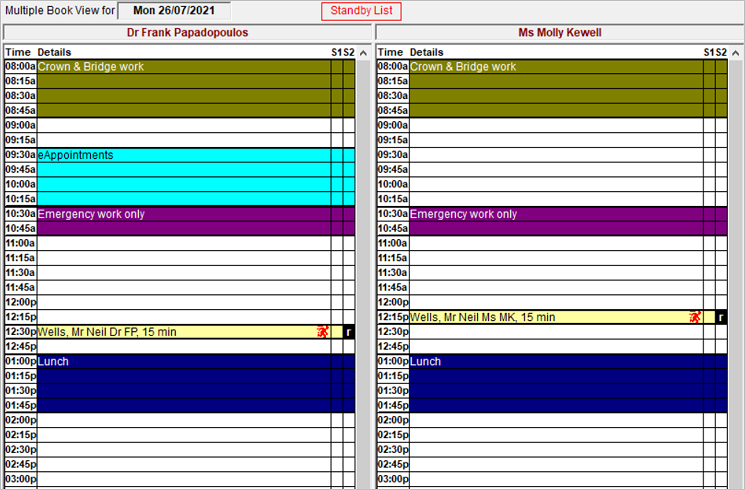Select the 03:00p slot for Dr Papadopoulos

pyautogui.click(x=184, y=479)
